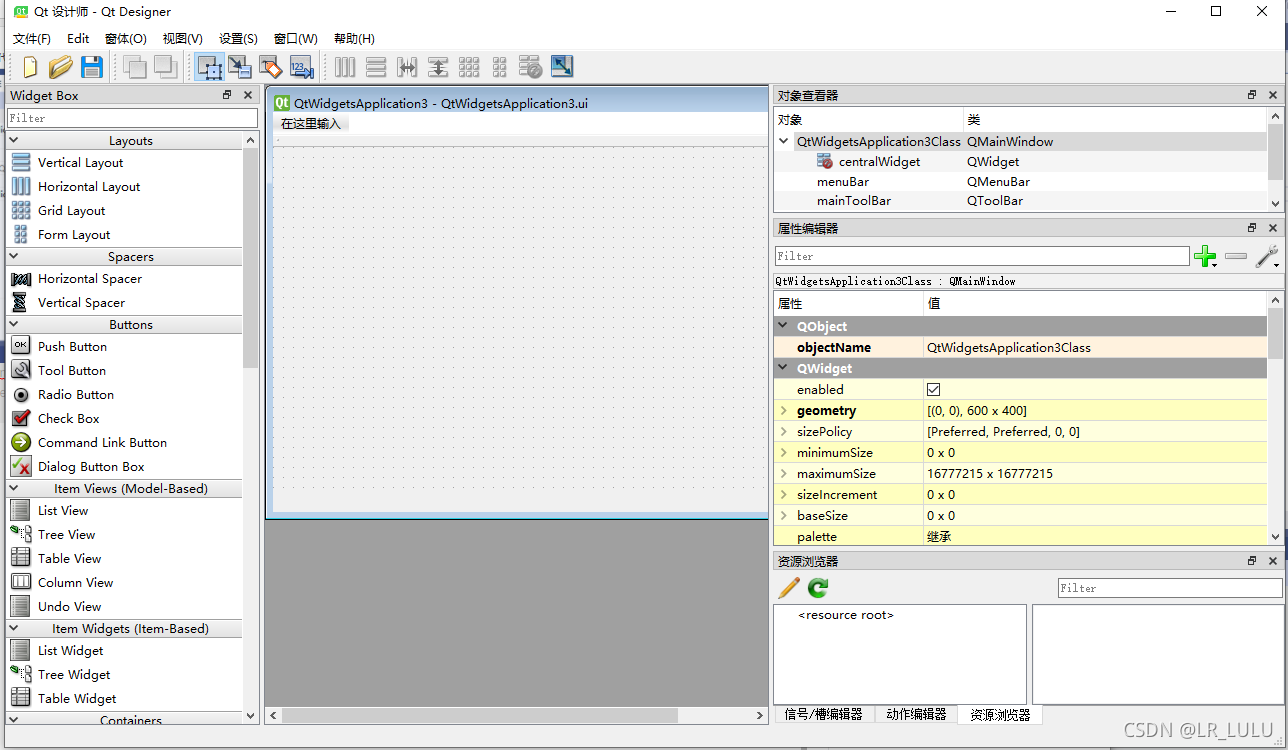Expand the minimumSize property row
This screenshot has height=750, width=1288.
point(784,453)
